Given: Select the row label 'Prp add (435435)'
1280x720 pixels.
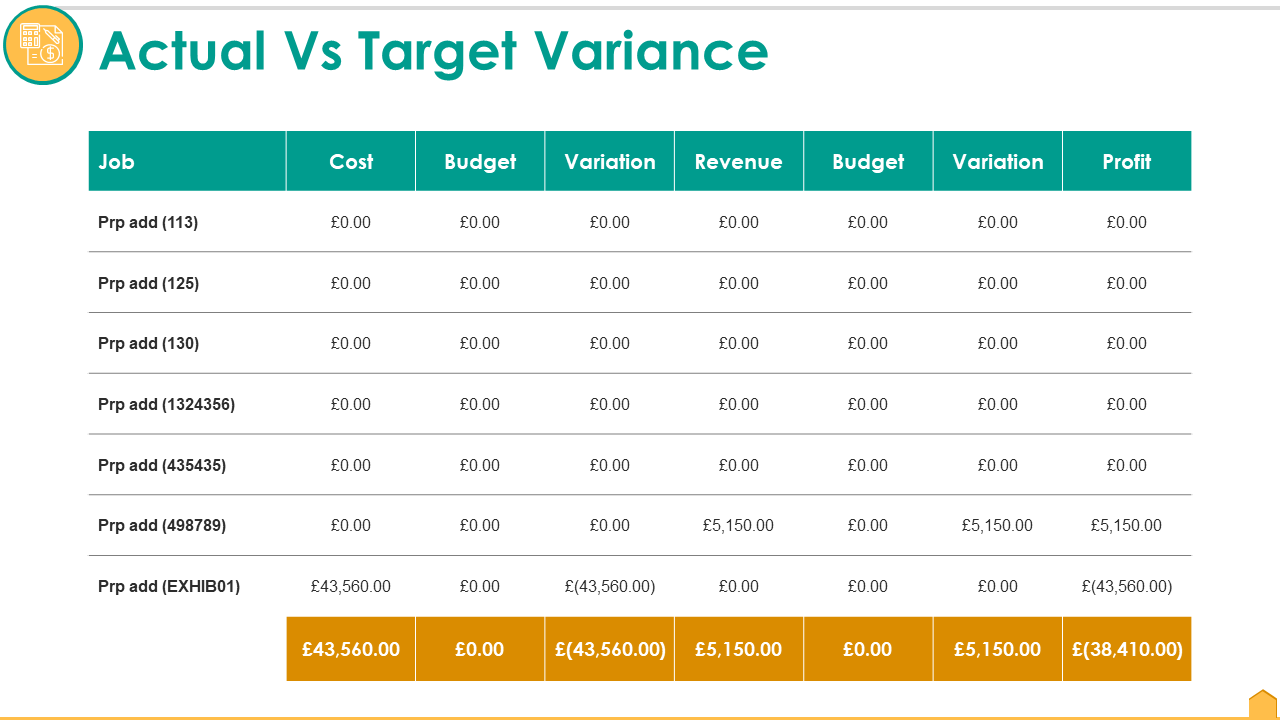Looking at the screenshot, I should pyautogui.click(x=162, y=465).
